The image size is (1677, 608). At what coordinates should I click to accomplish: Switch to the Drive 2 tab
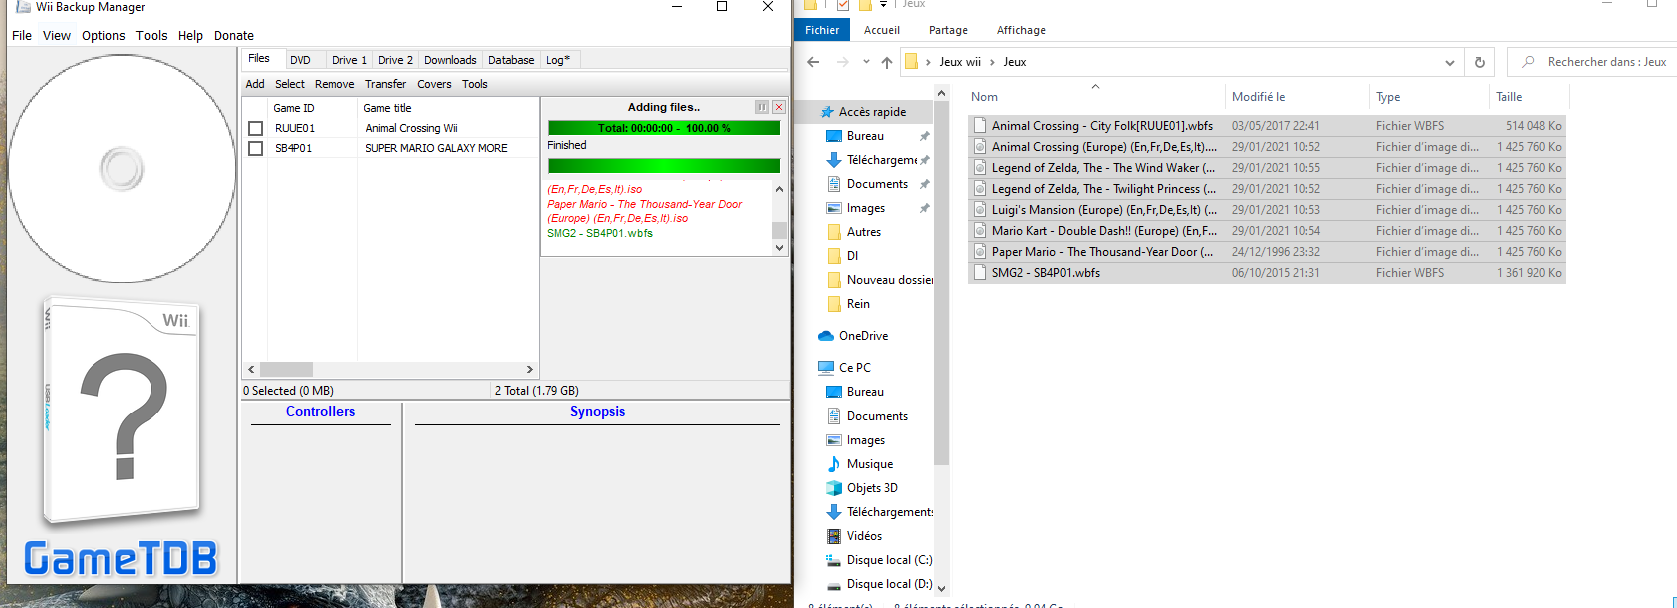tap(395, 60)
